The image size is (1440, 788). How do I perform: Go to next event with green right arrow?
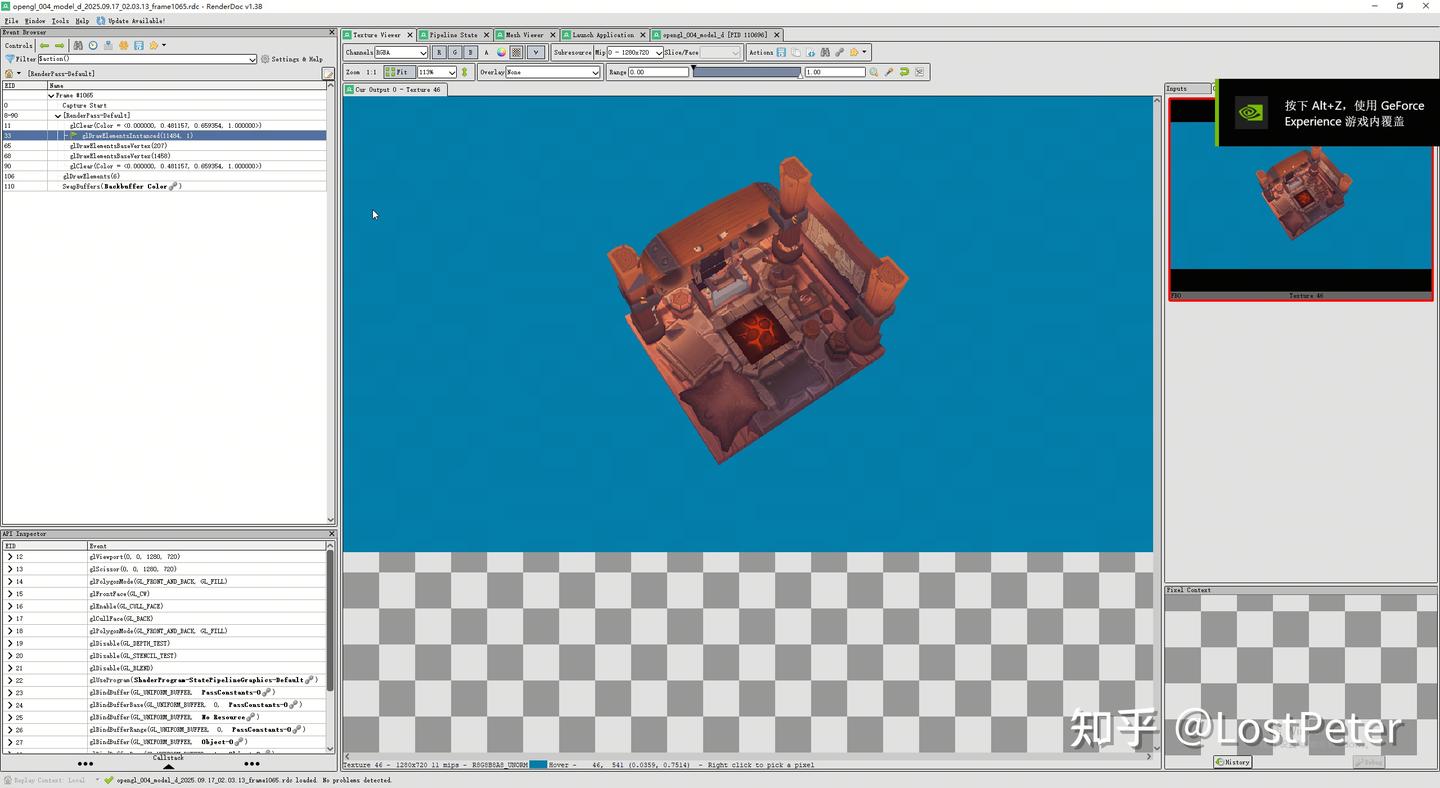[x=59, y=45]
